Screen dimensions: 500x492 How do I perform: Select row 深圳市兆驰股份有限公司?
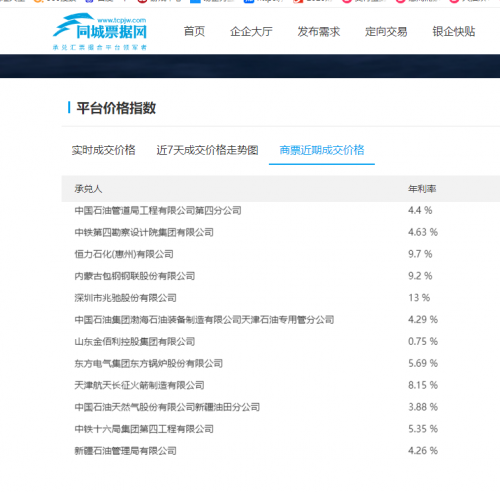pos(281,298)
